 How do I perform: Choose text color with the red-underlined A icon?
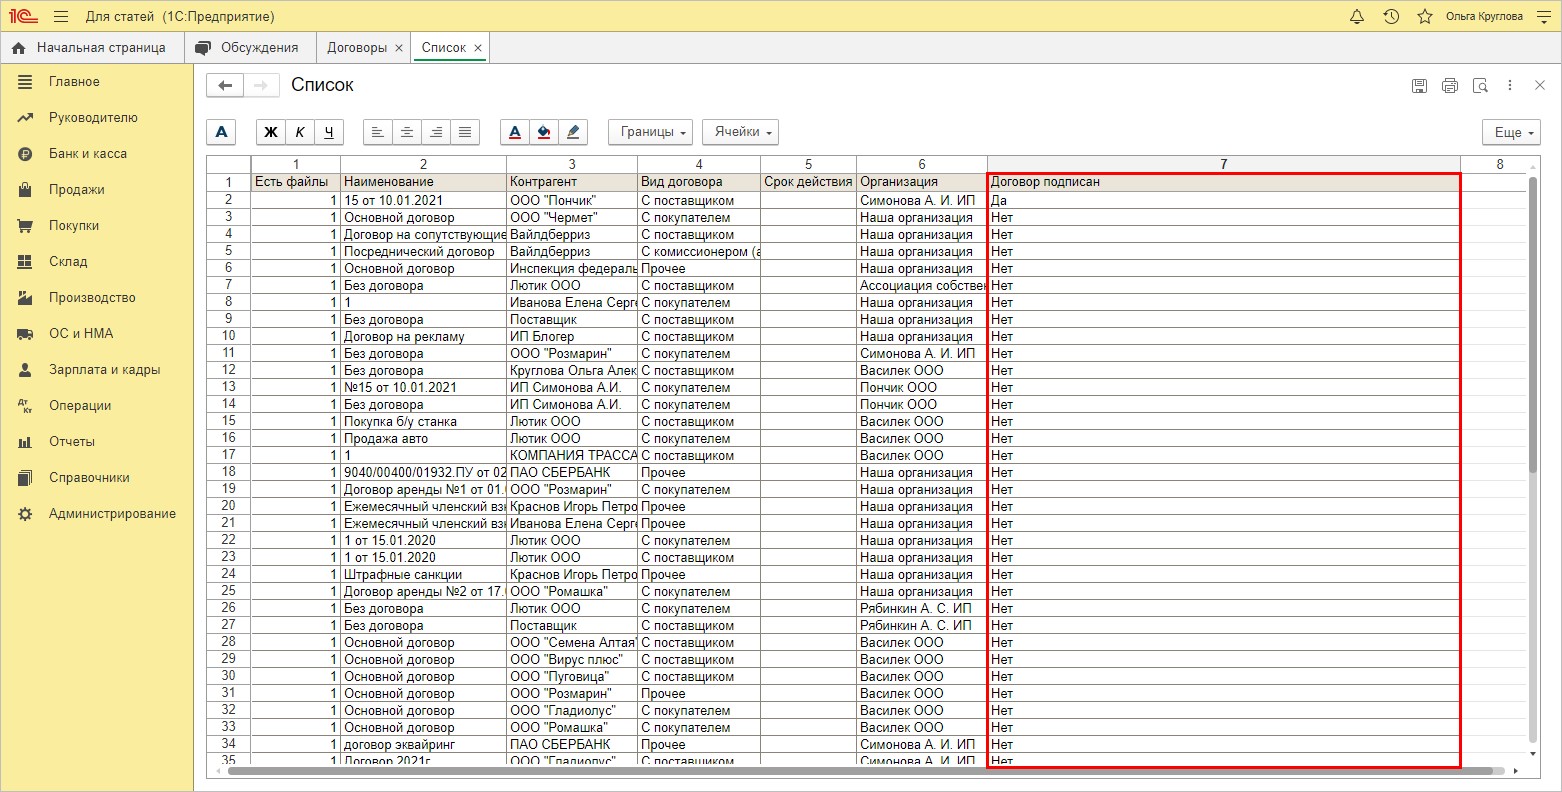[x=515, y=132]
